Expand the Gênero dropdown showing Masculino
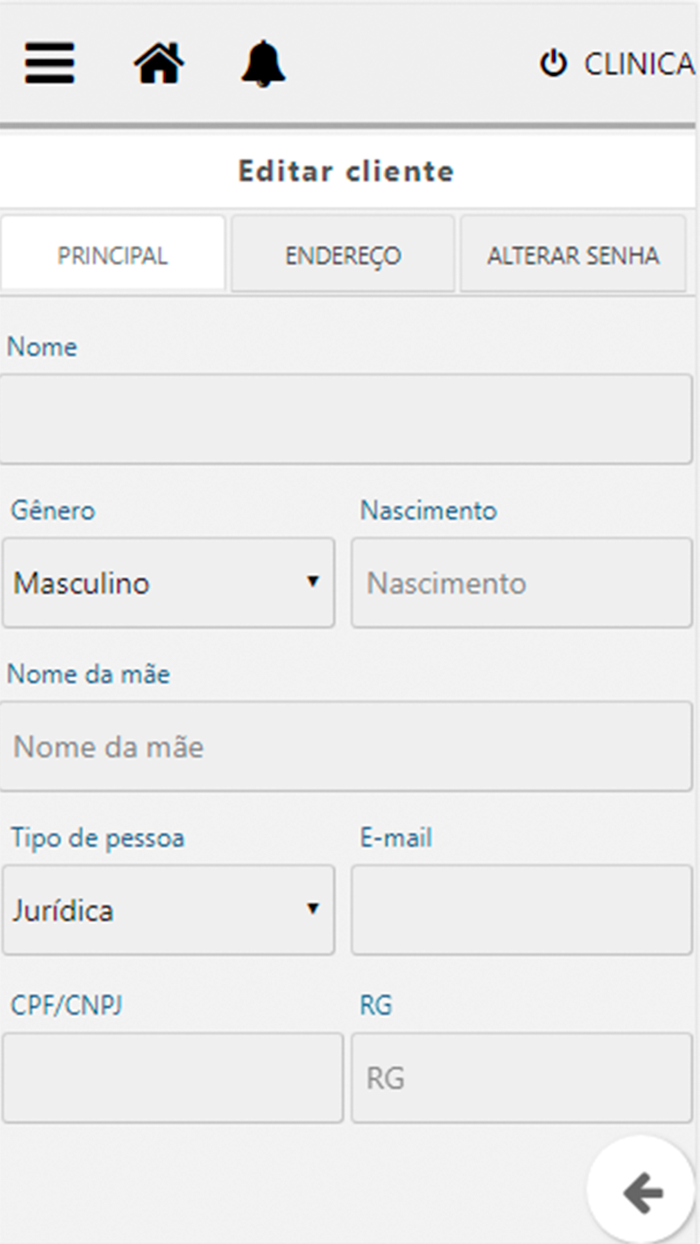This screenshot has height=1244, width=700. click(168, 583)
